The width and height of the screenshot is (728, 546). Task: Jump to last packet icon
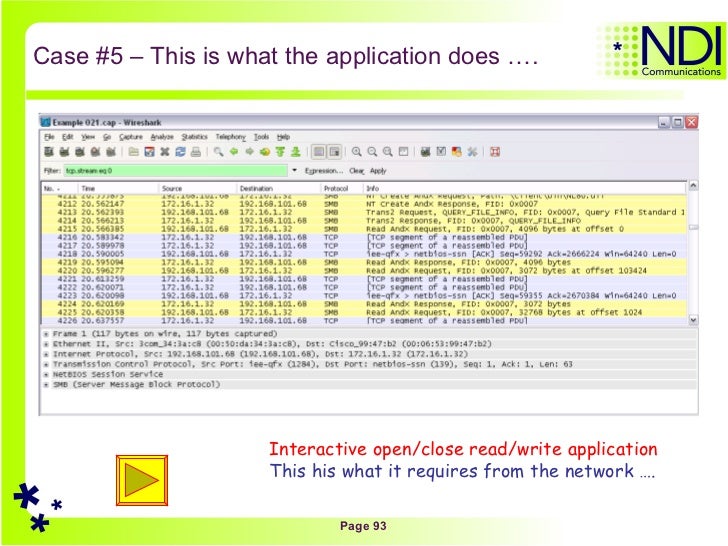pyautogui.click(x=296, y=152)
